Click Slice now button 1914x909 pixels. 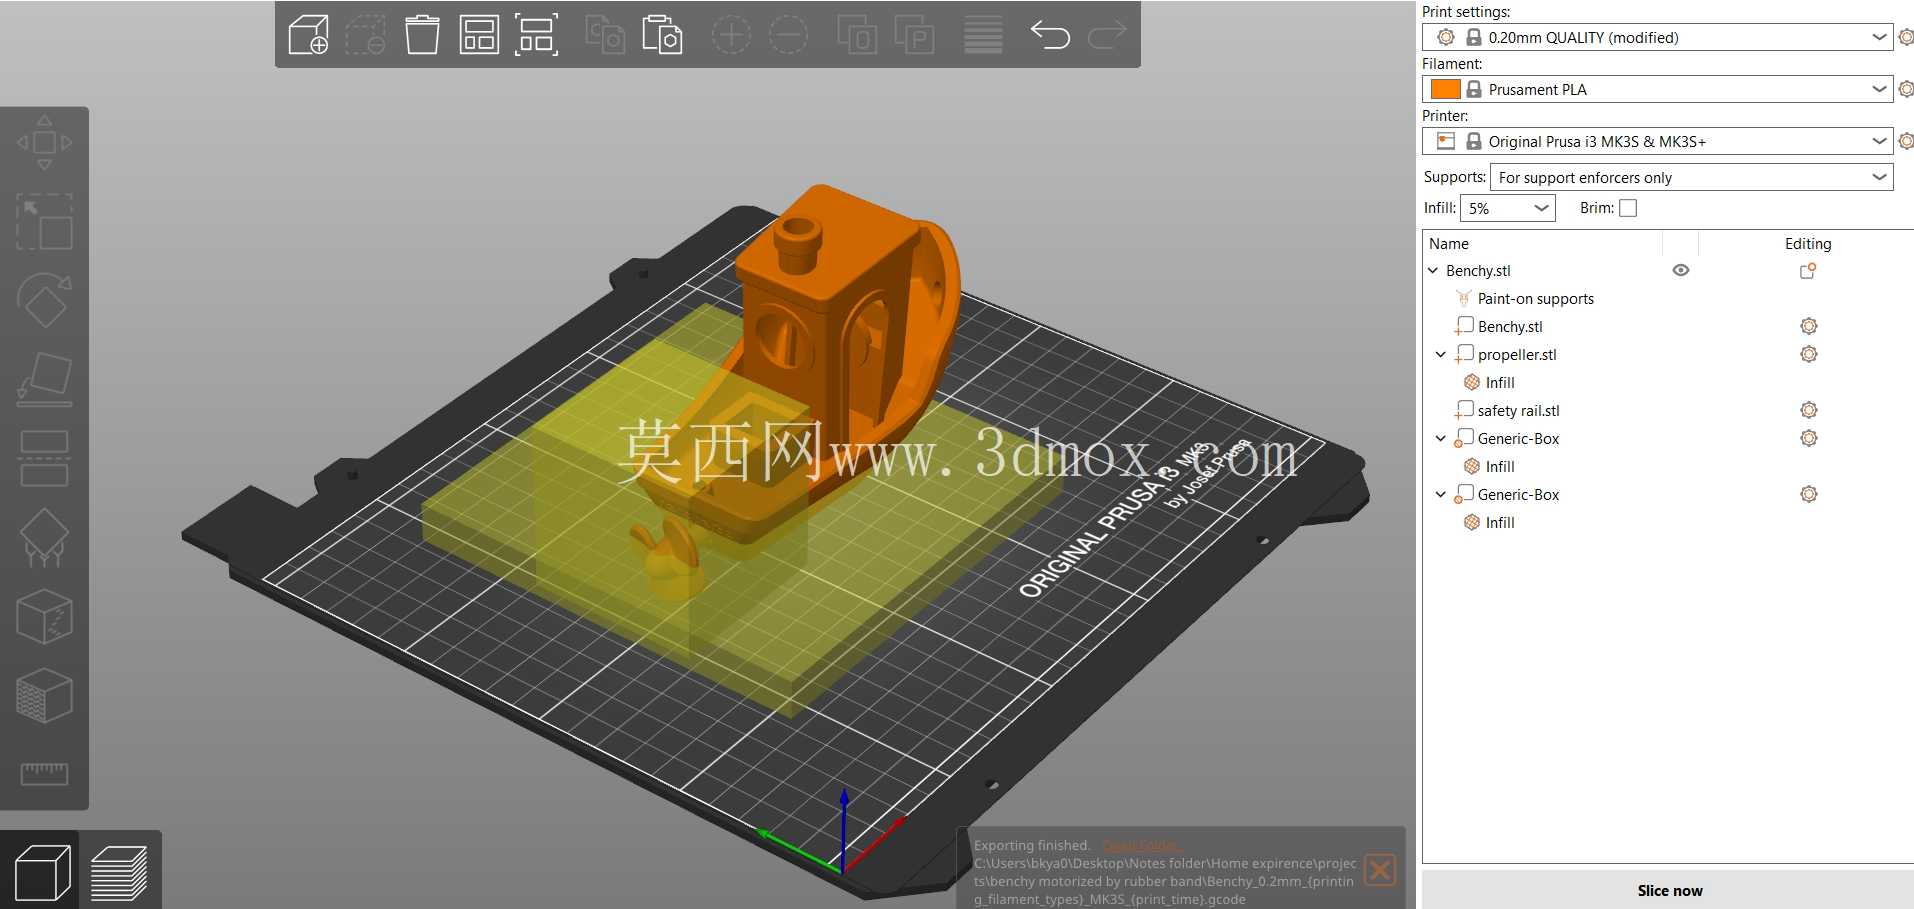coord(1668,890)
